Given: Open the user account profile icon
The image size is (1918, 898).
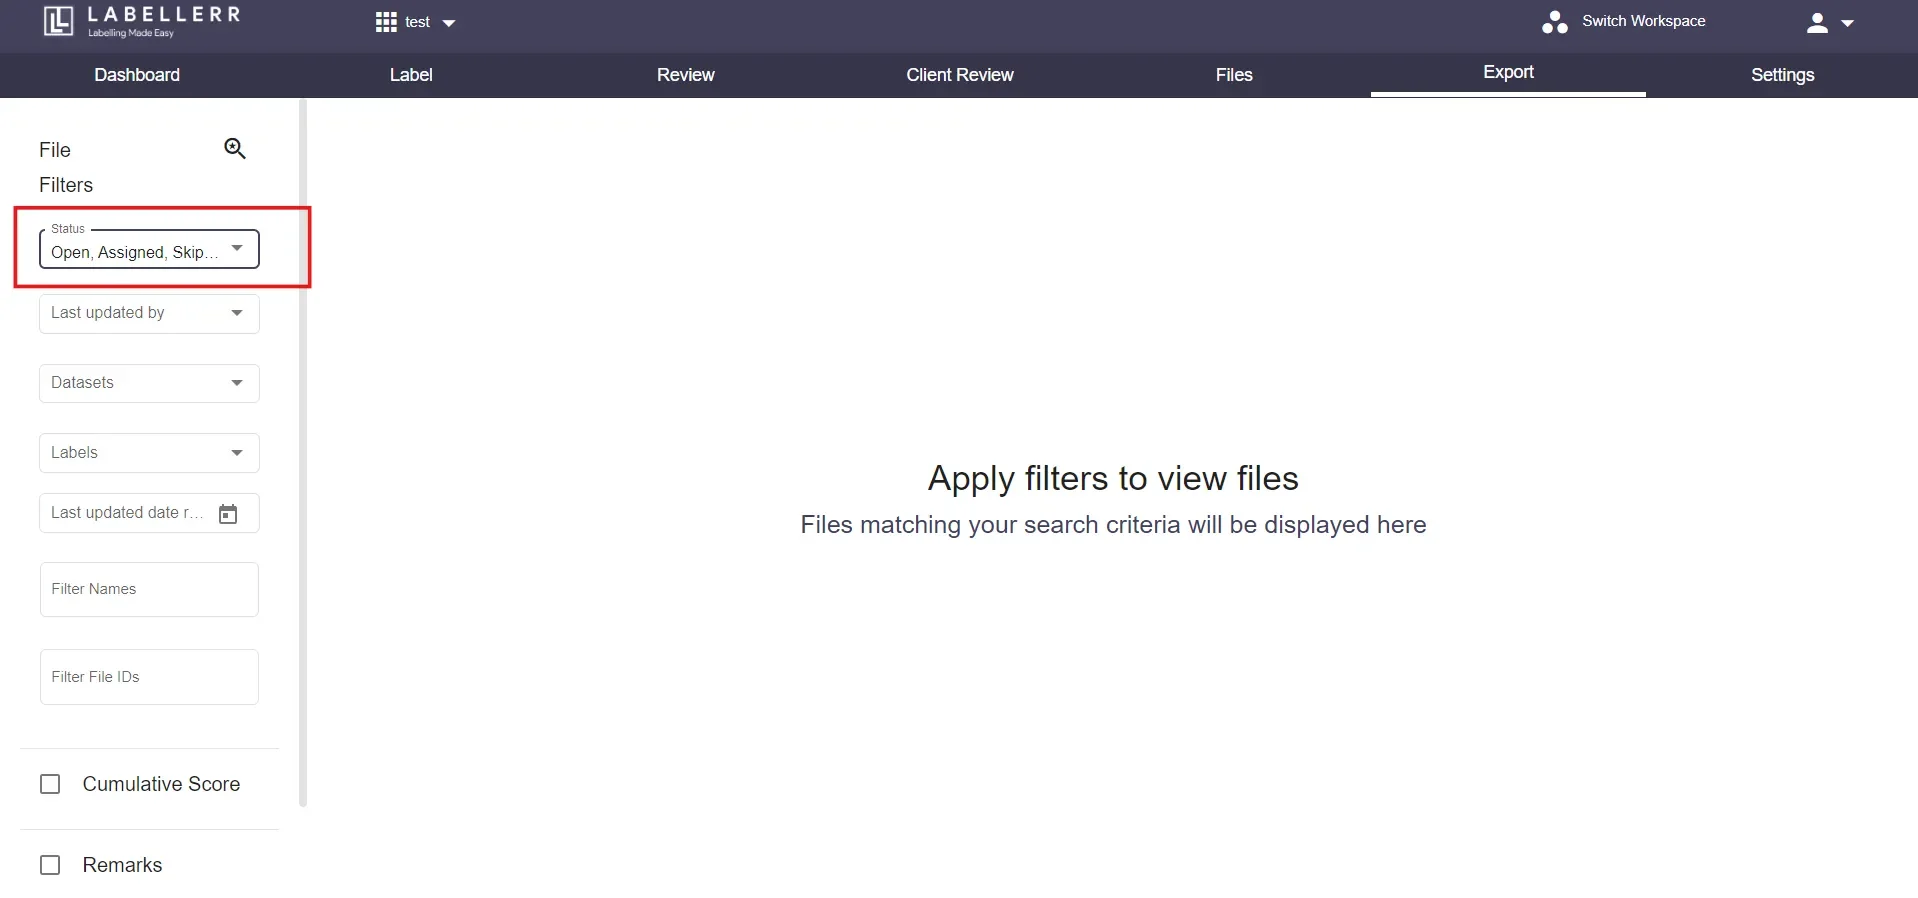Looking at the screenshot, I should click(1817, 23).
